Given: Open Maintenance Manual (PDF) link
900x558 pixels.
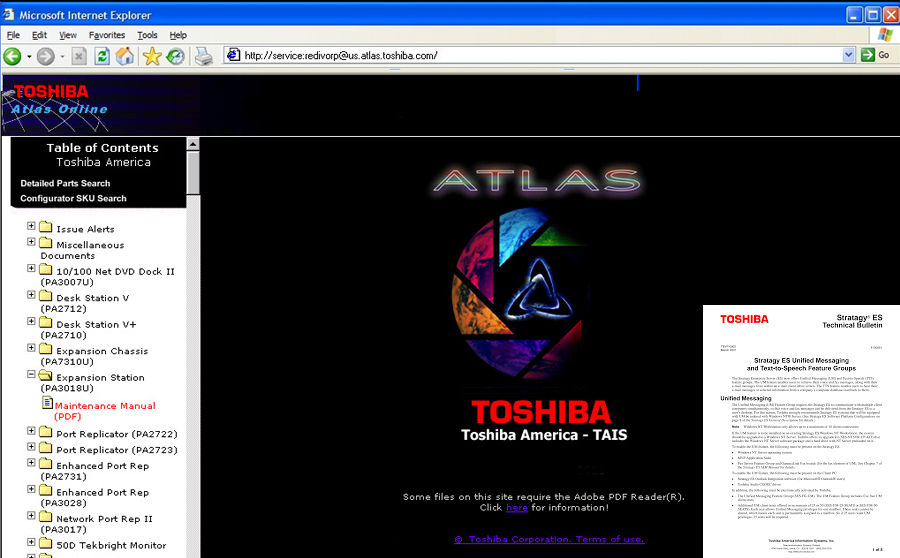Looking at the screenshot, I should [x=104, y=411].
